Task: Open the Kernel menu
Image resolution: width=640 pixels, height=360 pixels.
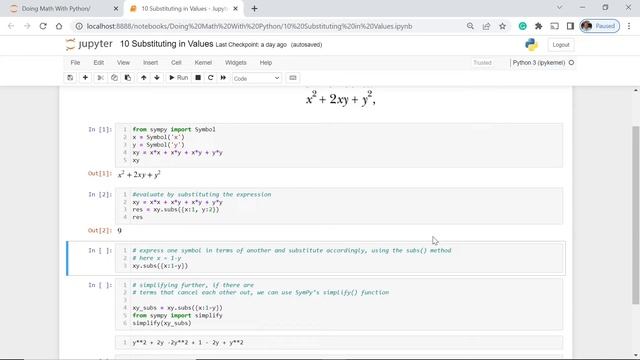Action: [x=203, y=62]
